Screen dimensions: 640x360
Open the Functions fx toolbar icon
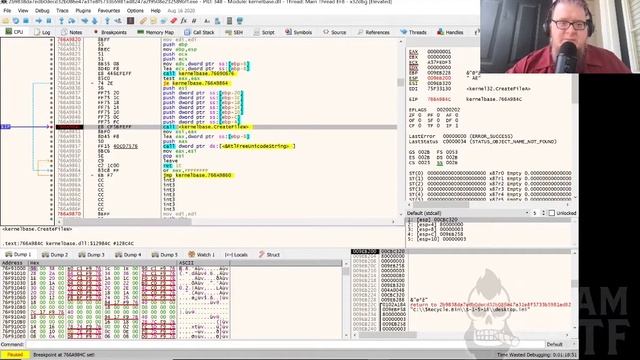tap(184, 20)
